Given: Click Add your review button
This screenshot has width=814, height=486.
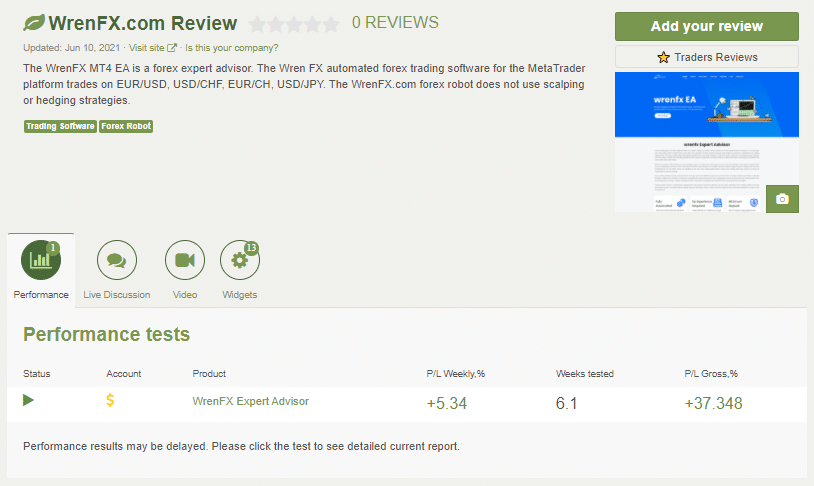Looking at the screenshot, I should pos(707,26).
